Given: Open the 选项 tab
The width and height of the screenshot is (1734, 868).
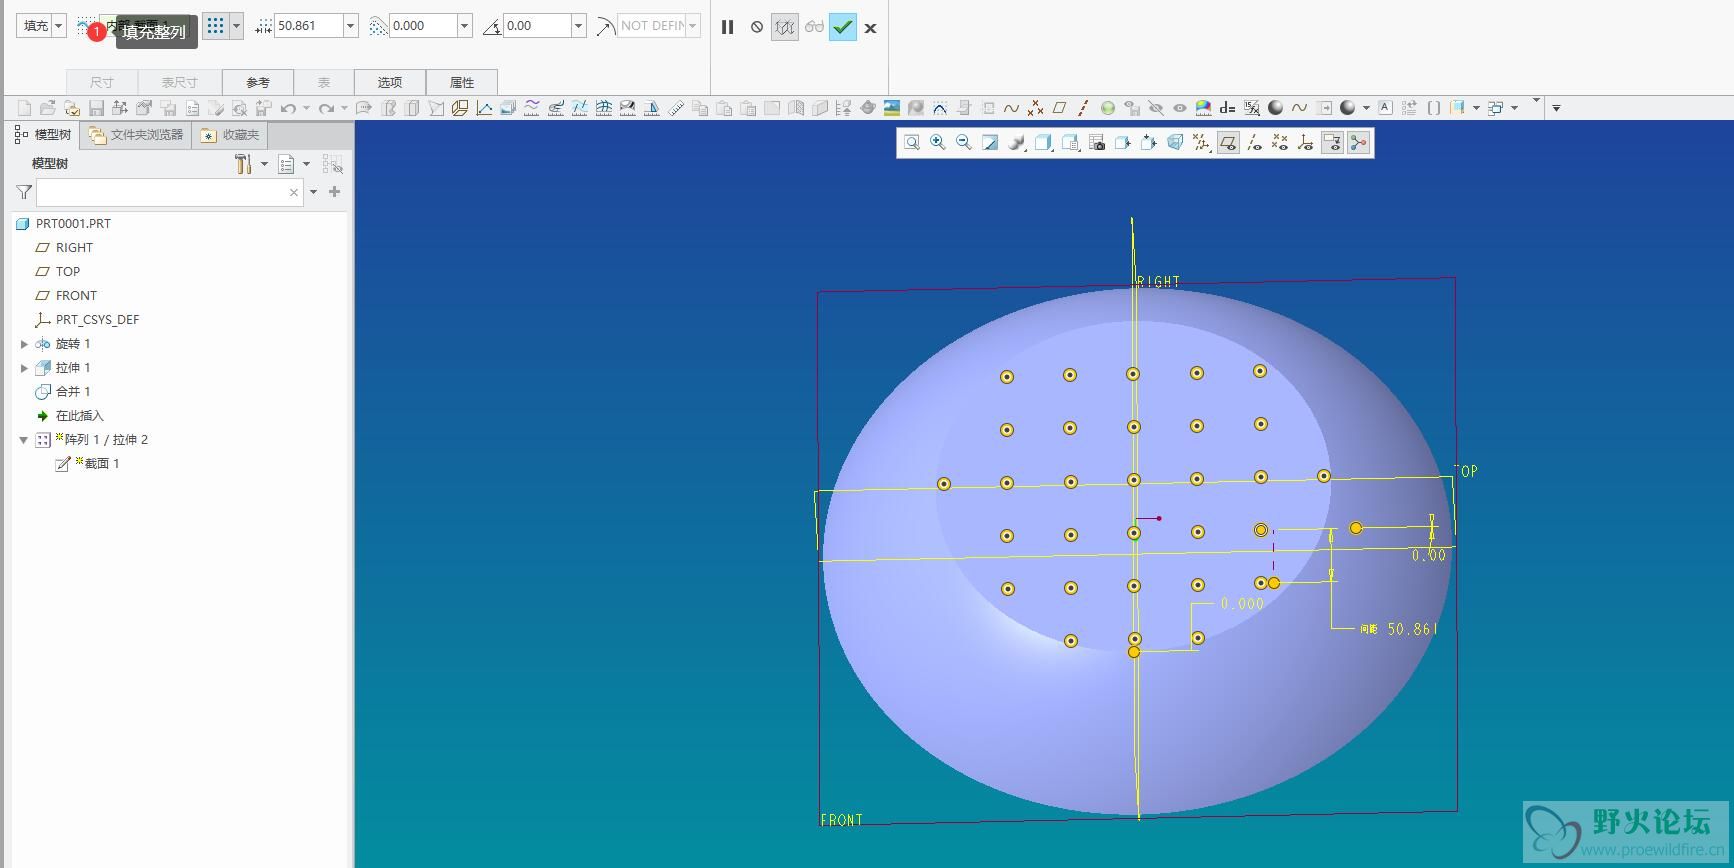Looking at the screenshot, I should click(390, 82).
